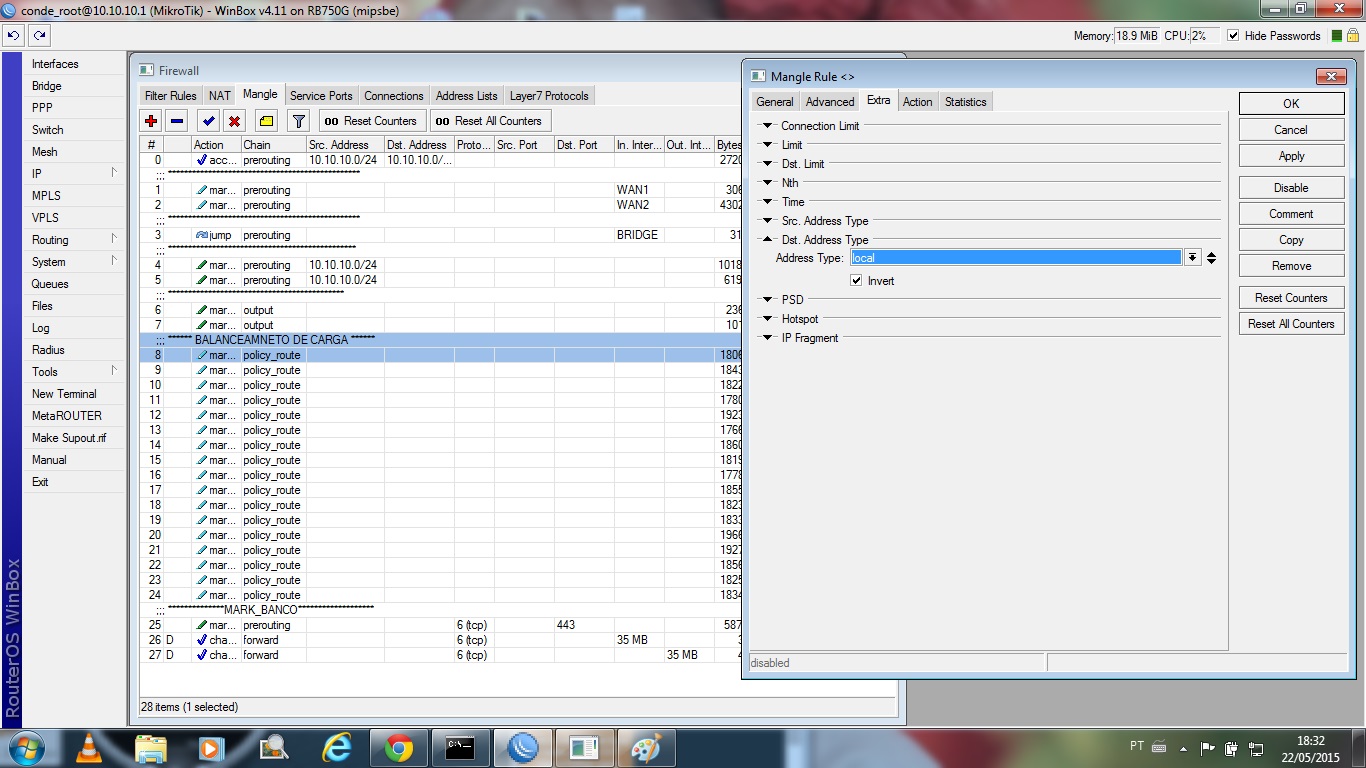The width and height of the screenshot is (1366, 768).
Task: Launch VLC media player from taskbar
Action: pyautogui.click(x=89, y=748)
